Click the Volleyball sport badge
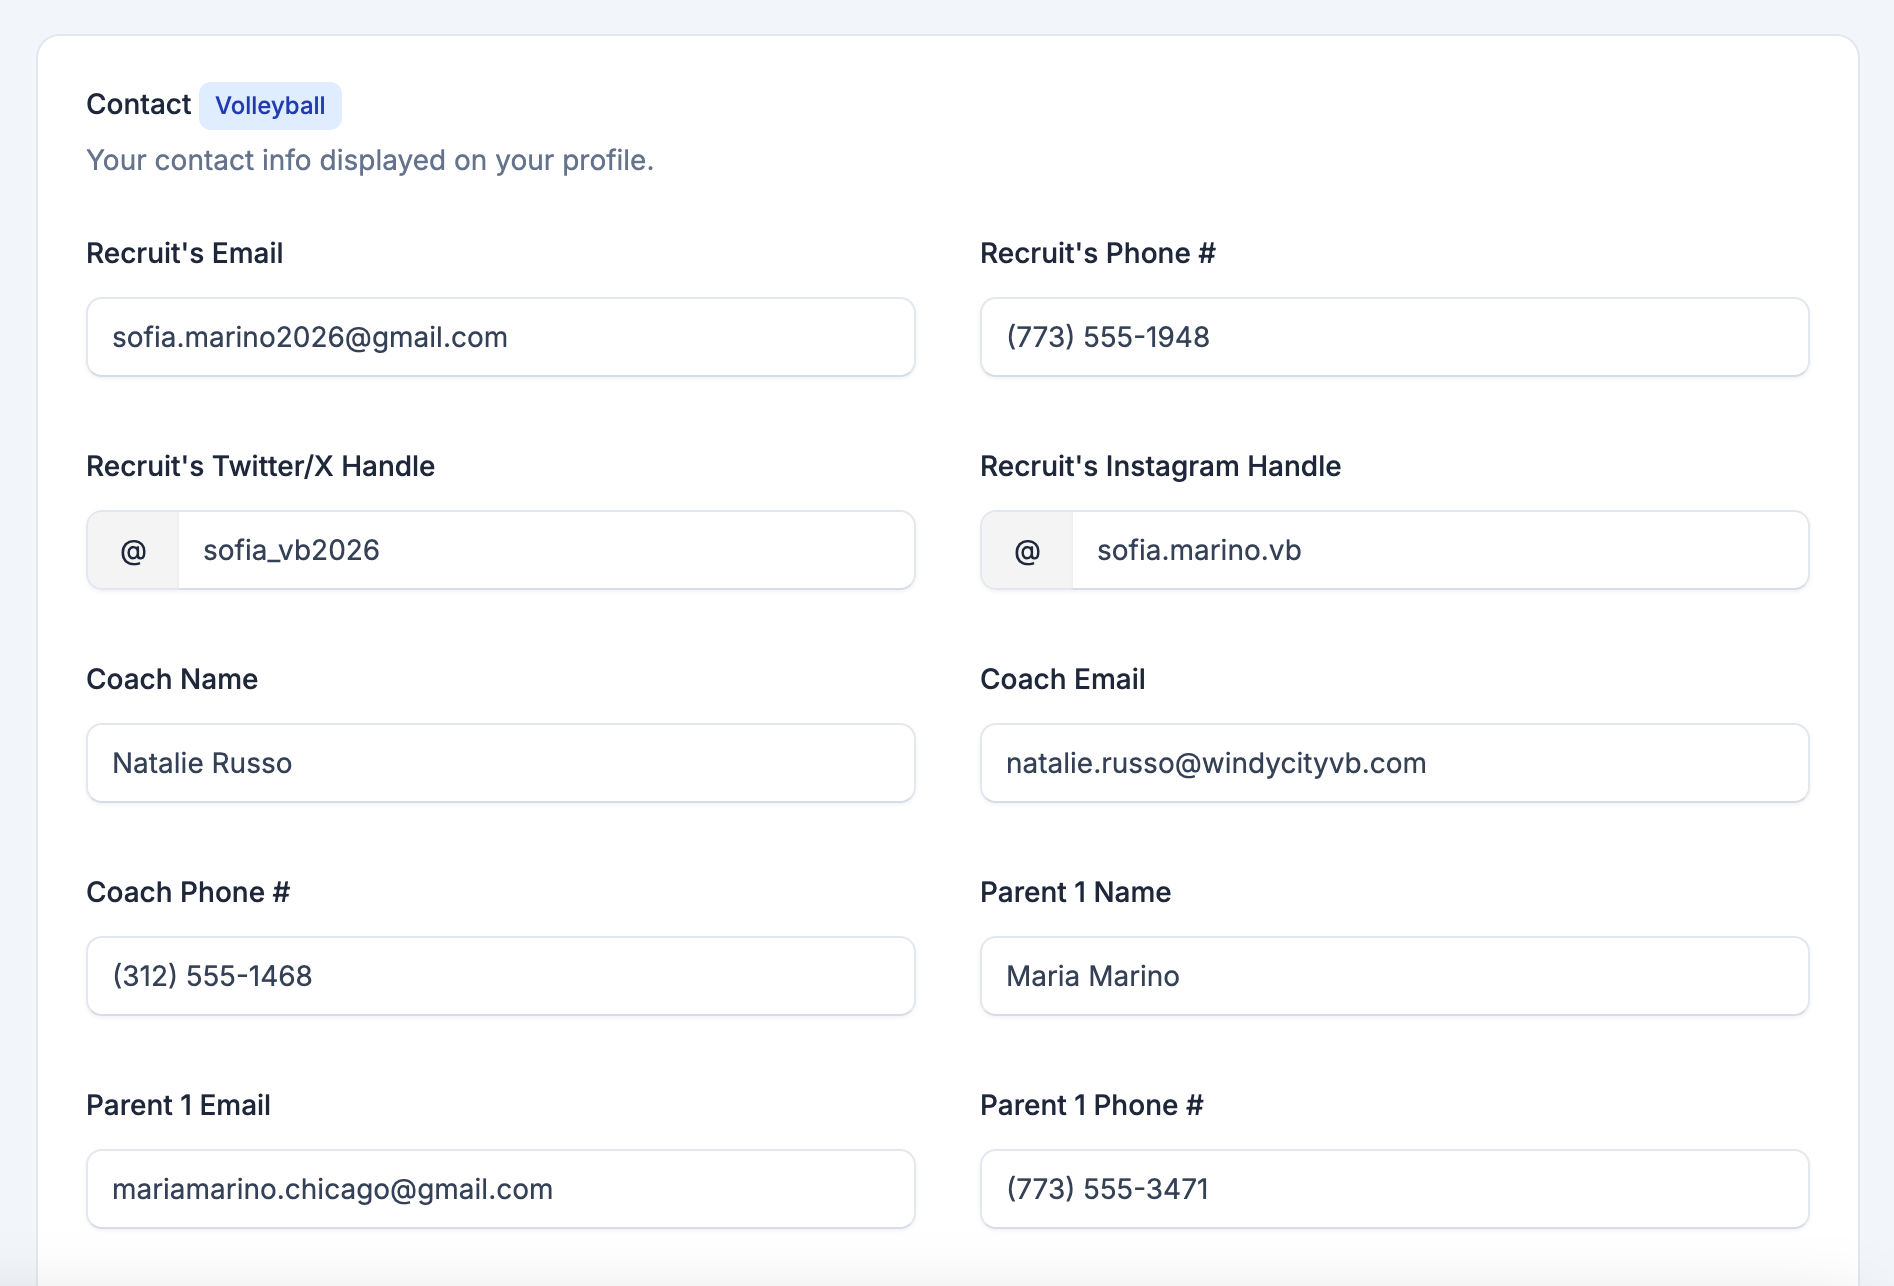The image size is (1894, 1286). [270, 106]
